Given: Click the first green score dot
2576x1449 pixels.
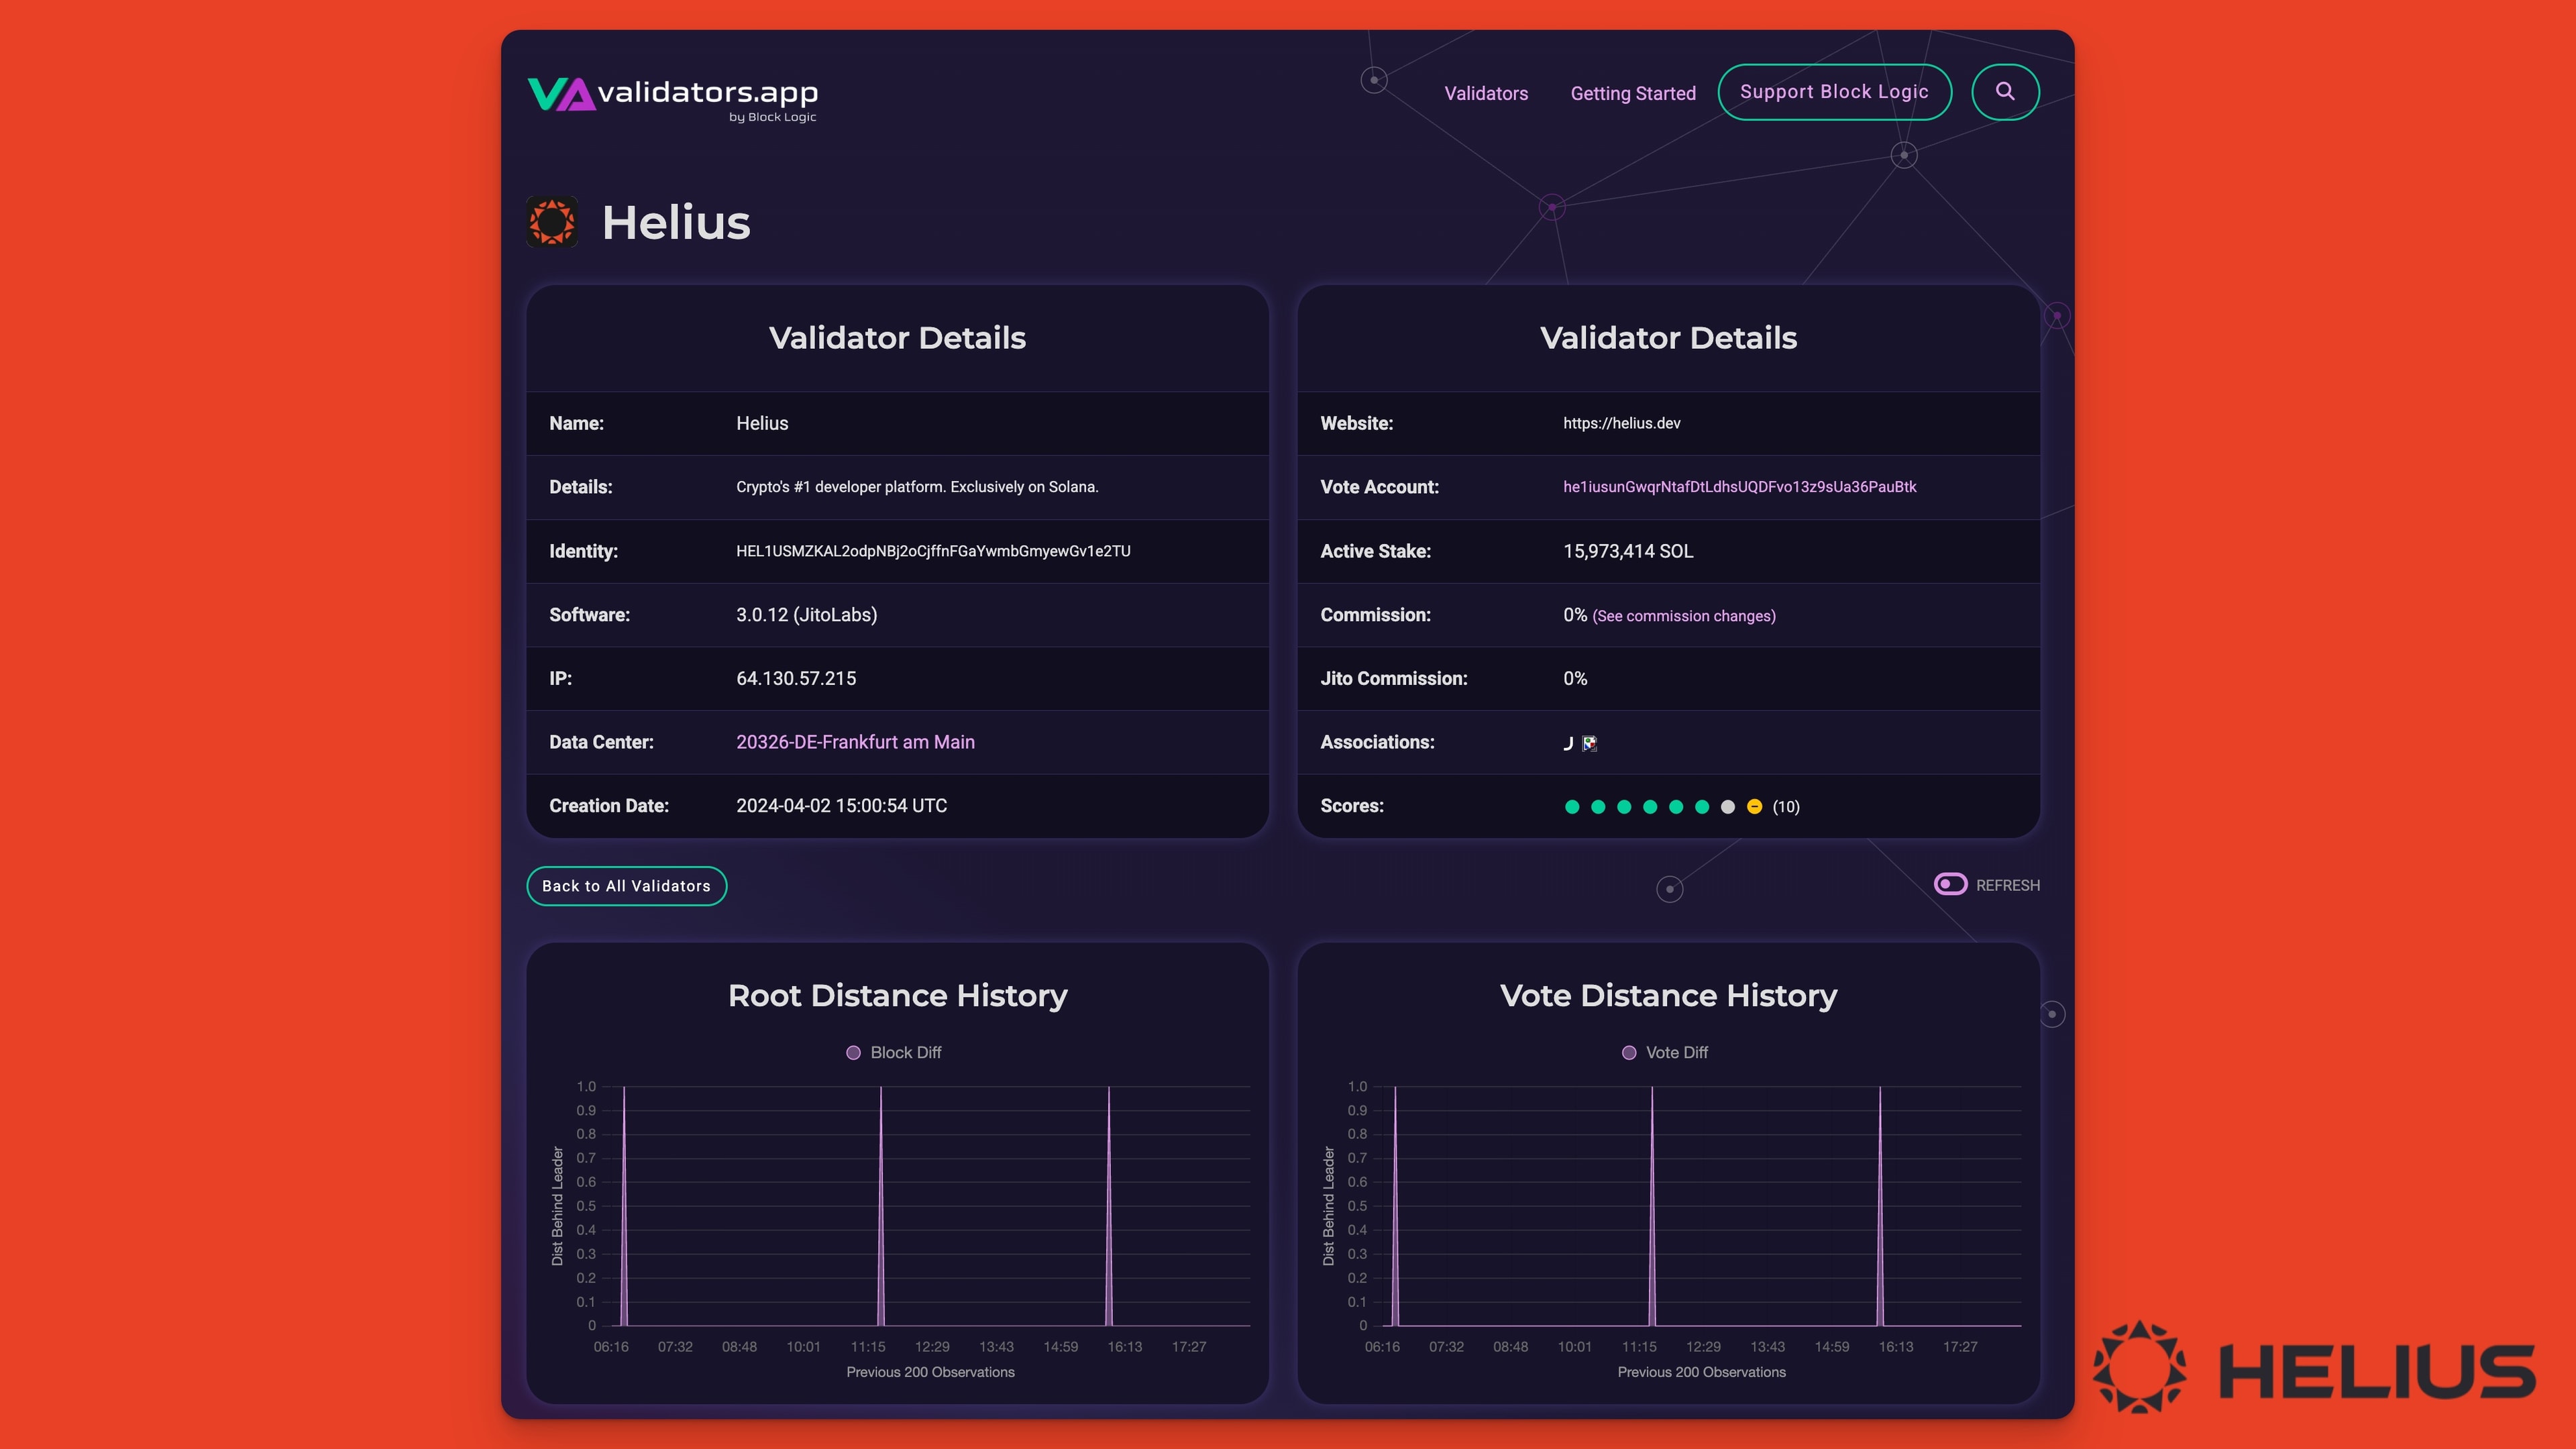Looking at the screenshot, I should pos(1572,806).
